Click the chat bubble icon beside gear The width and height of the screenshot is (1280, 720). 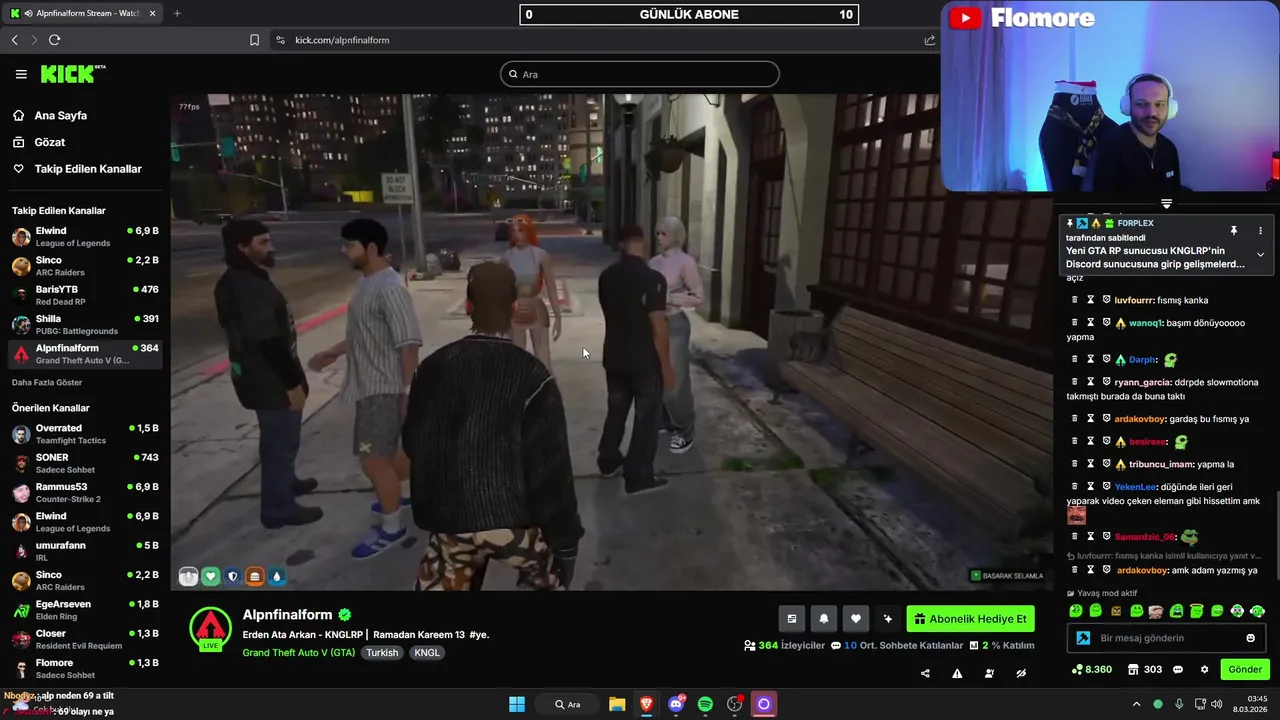[x=1178, y=670]
